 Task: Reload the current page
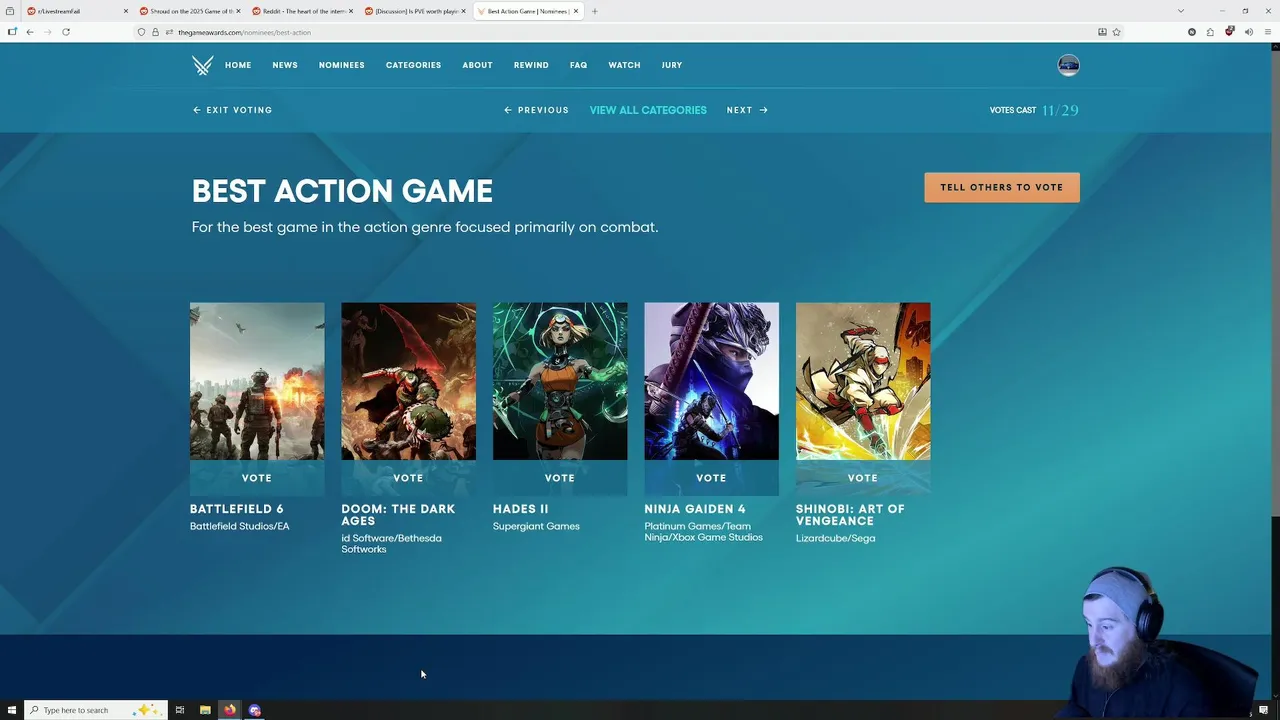pos(66,32)
